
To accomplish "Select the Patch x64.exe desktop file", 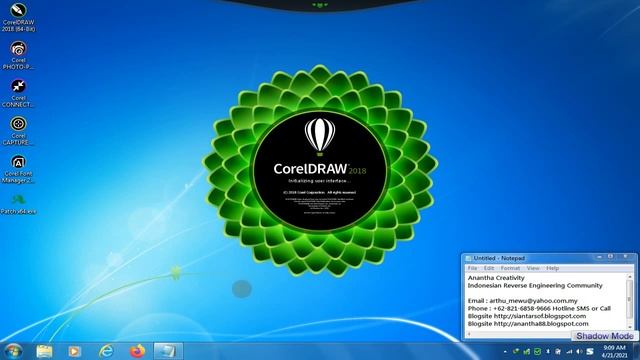I will (18, 204).
